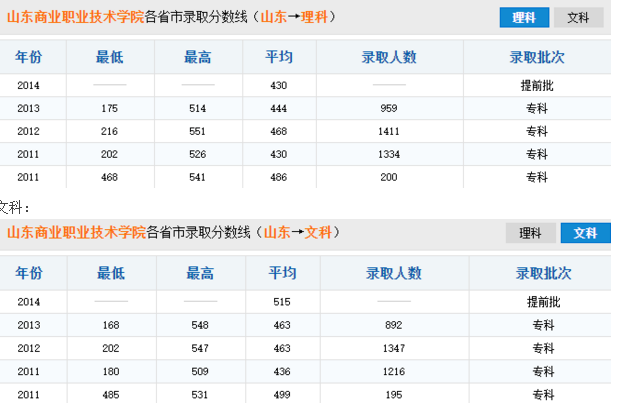
Task: Click 平均 column header in the 理科 table
Action: pyautogui.click(x=279, y=57)
